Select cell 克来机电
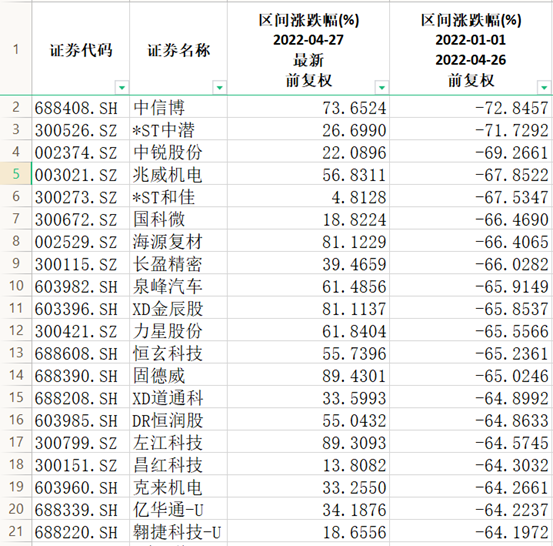The width and height of the screenshot is (553, 546). point(178,487)
